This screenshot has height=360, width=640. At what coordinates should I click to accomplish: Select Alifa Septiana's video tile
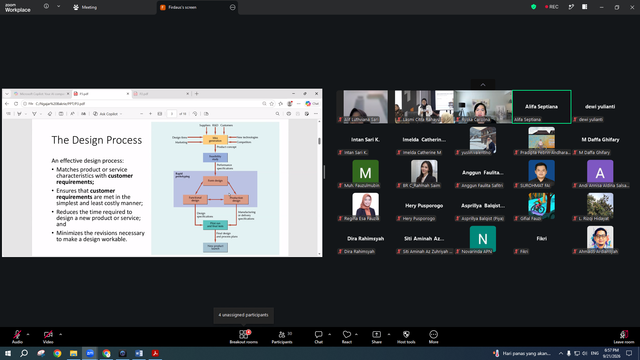point(542,107)
